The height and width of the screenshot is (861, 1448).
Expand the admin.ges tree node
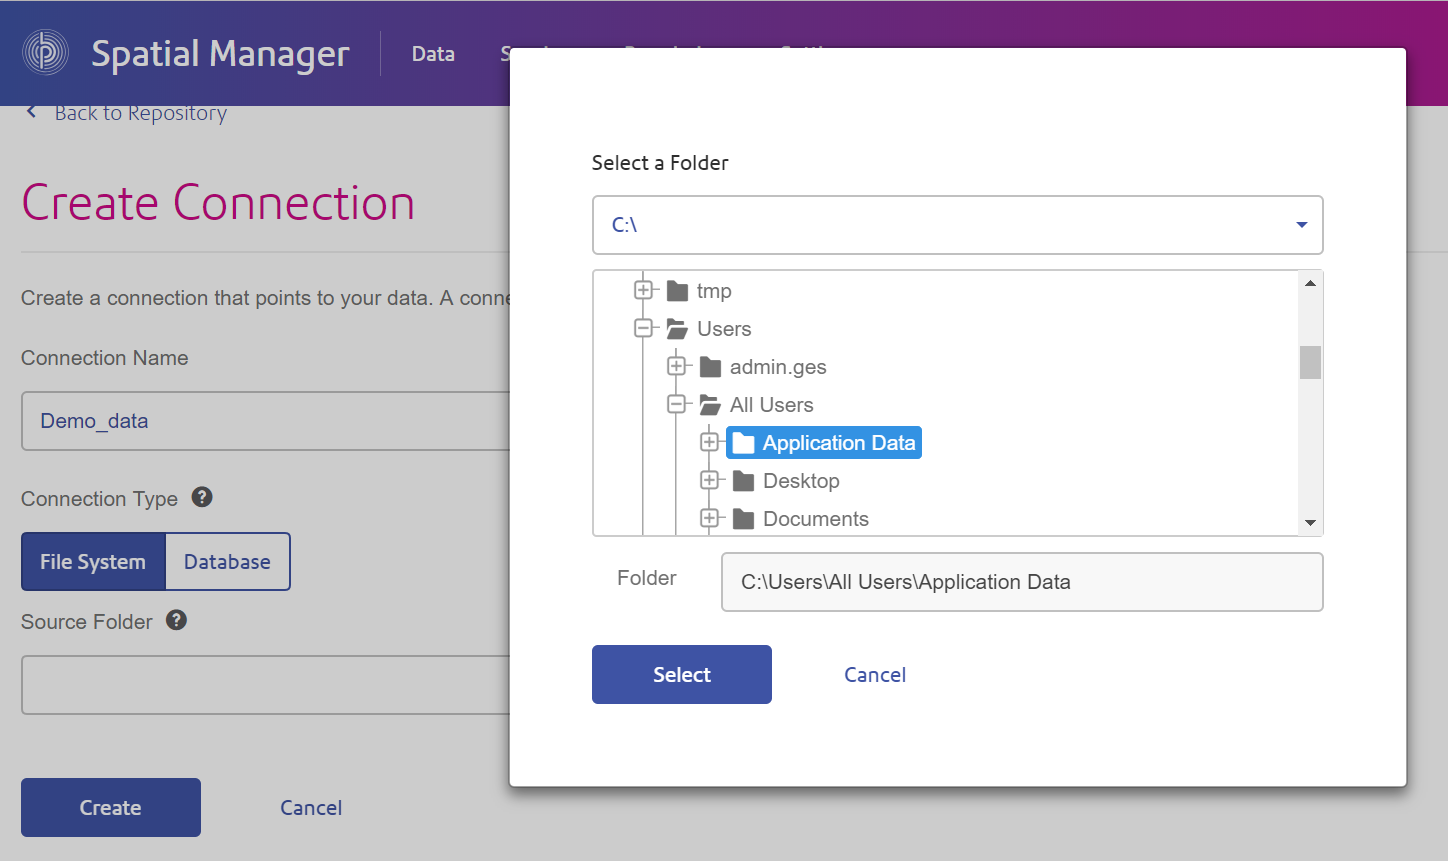click(x=677, y=366)
